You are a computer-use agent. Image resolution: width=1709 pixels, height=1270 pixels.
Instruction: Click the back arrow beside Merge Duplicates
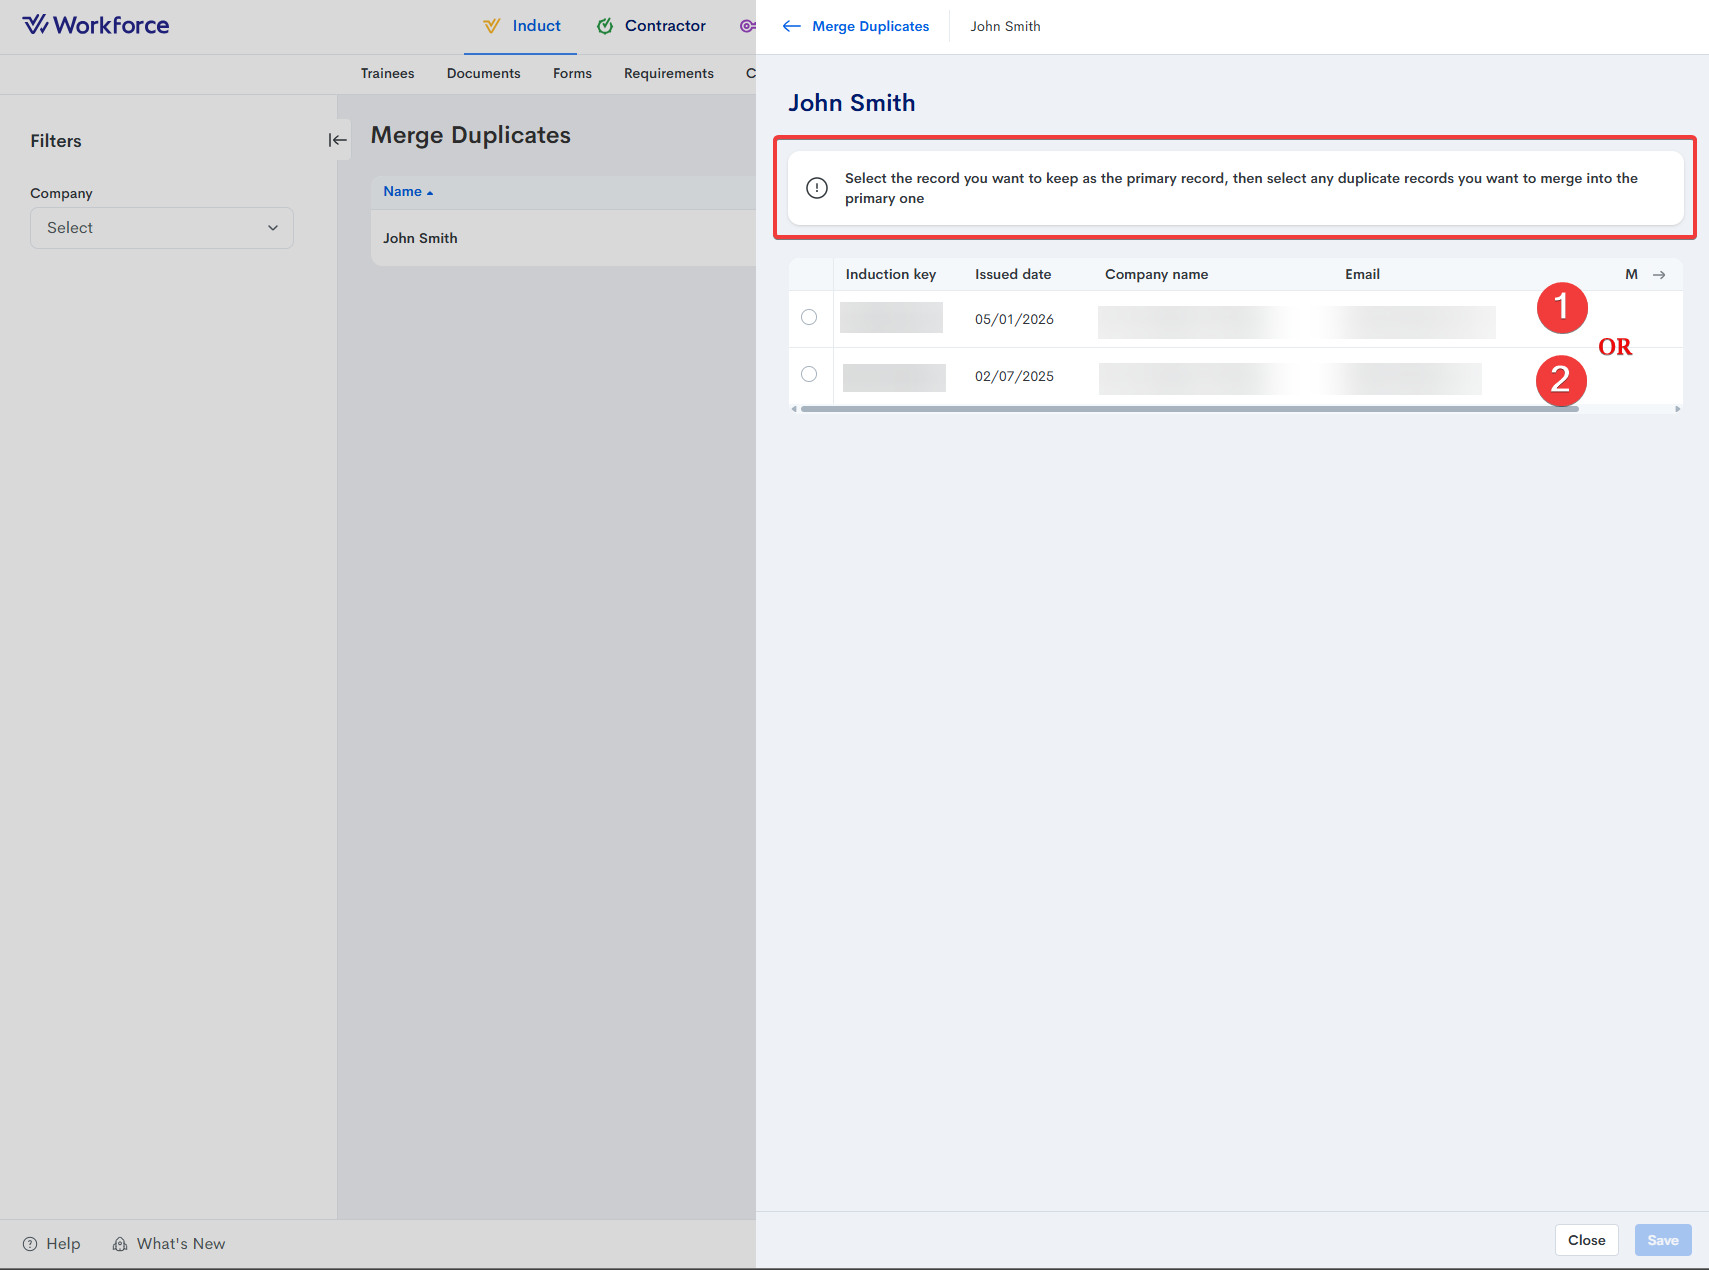click(x=791, y=26)
